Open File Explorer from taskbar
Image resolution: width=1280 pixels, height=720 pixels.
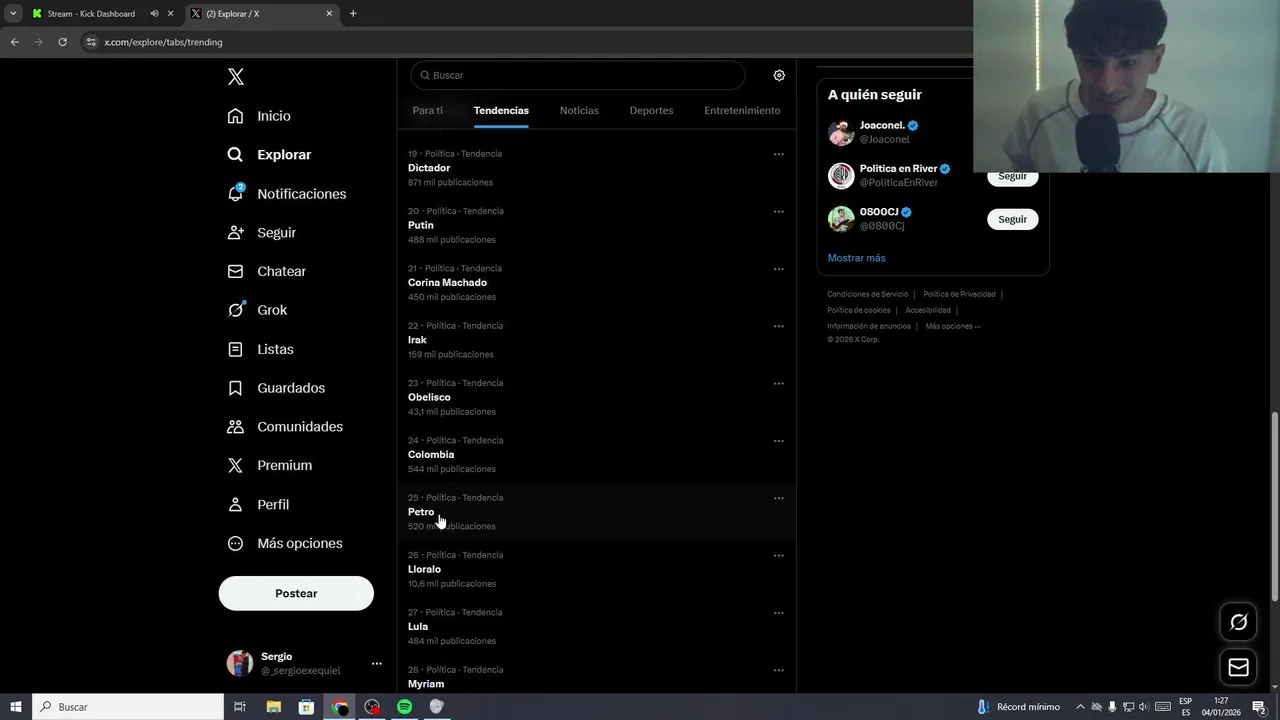(x=273, y=707)
